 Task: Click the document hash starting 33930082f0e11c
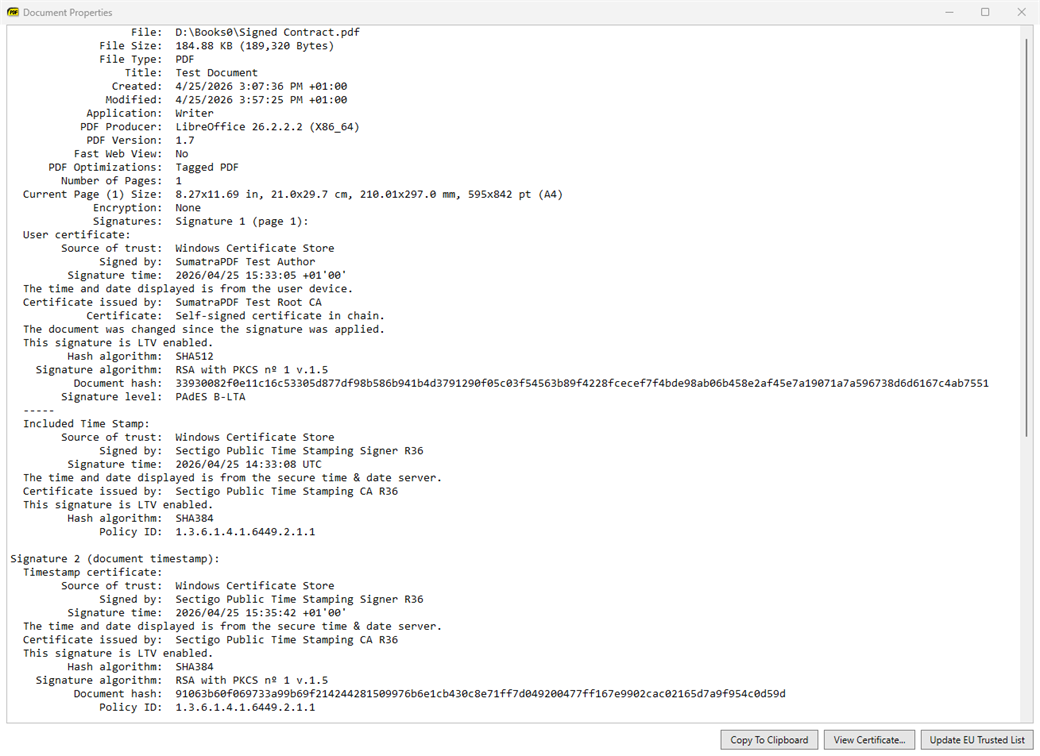(582, 383)
